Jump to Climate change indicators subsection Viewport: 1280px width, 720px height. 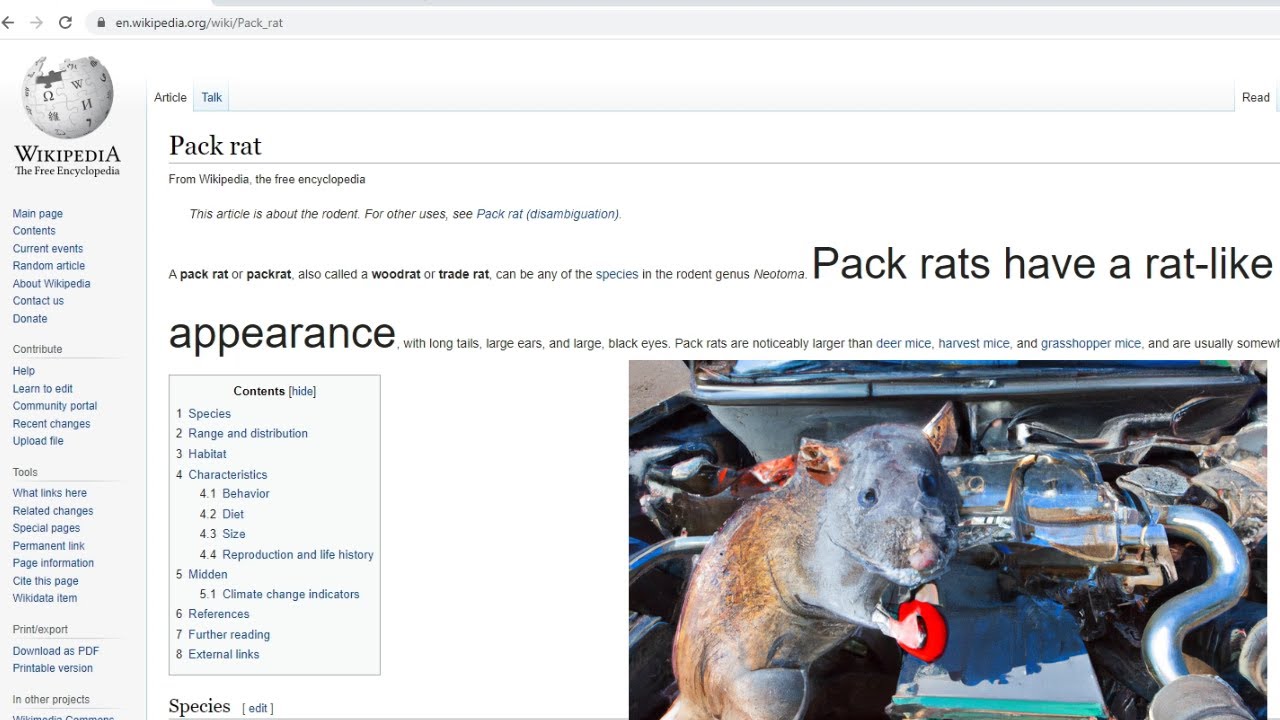(291, 594)
